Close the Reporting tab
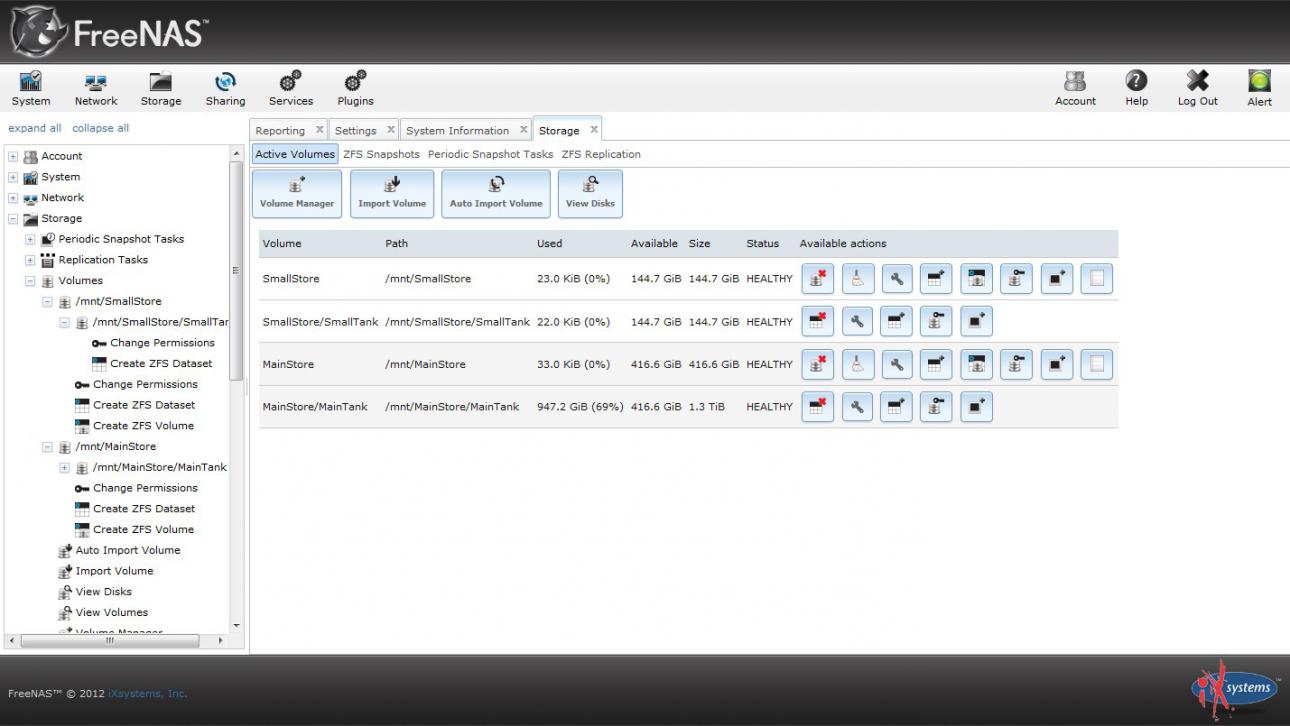This screenshot has height=726, width=1290. (x=320, y=130)
